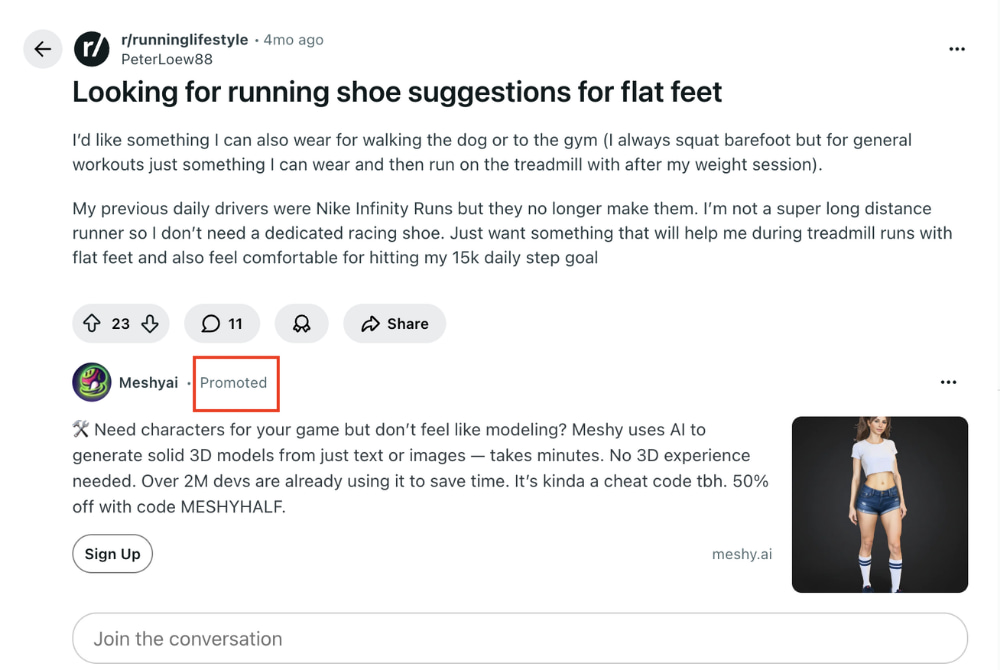1000x670 pixels.
Task: Open PeterLoew88 user profile
Action: pyautogui.click(x=166, y=59)
